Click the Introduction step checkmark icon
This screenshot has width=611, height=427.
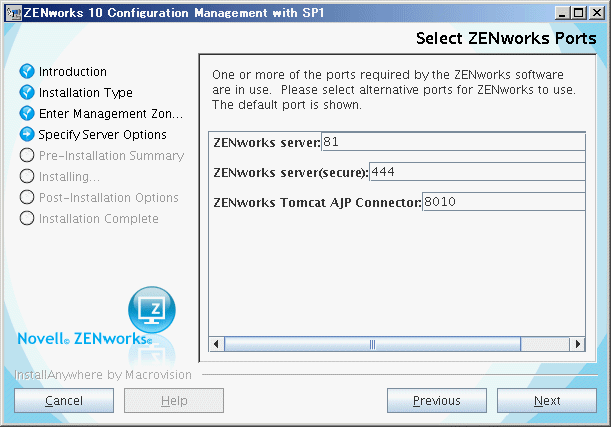click(x=27, y=71)
